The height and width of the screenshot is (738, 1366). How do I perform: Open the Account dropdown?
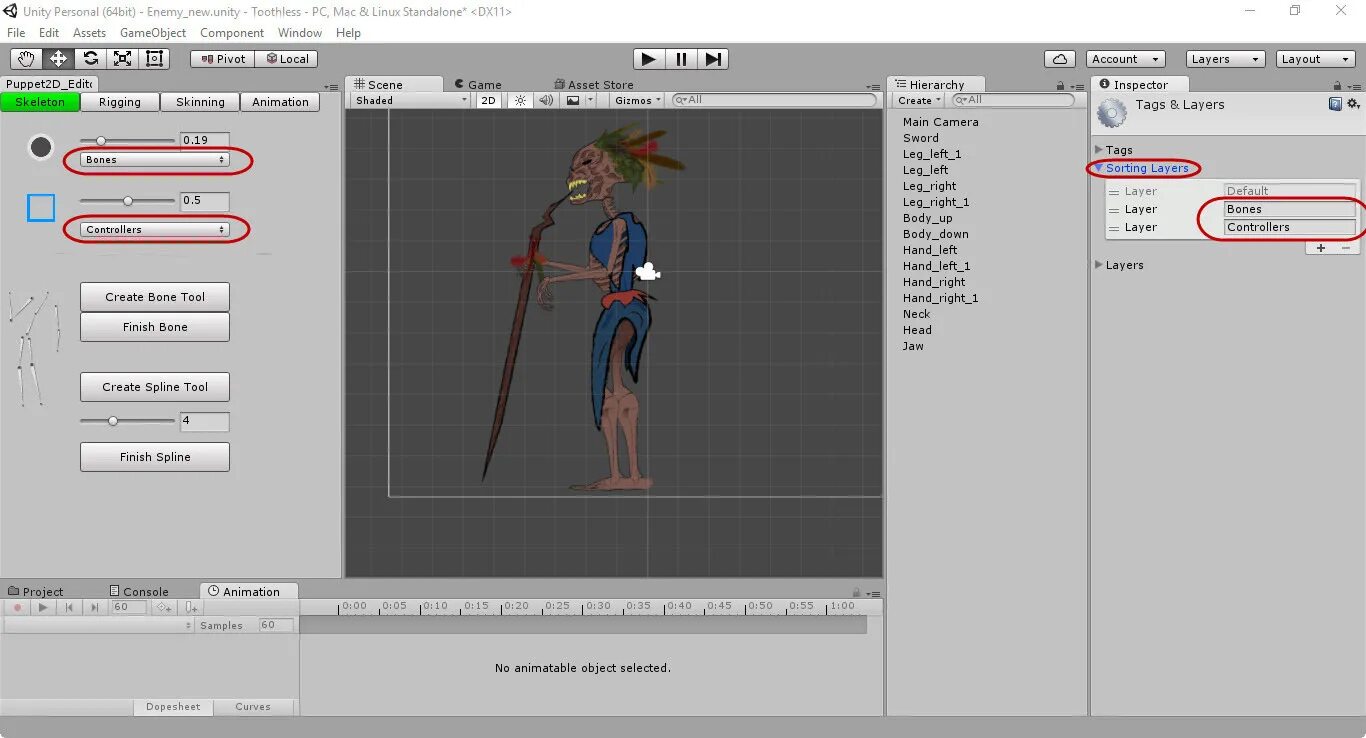1125,59
